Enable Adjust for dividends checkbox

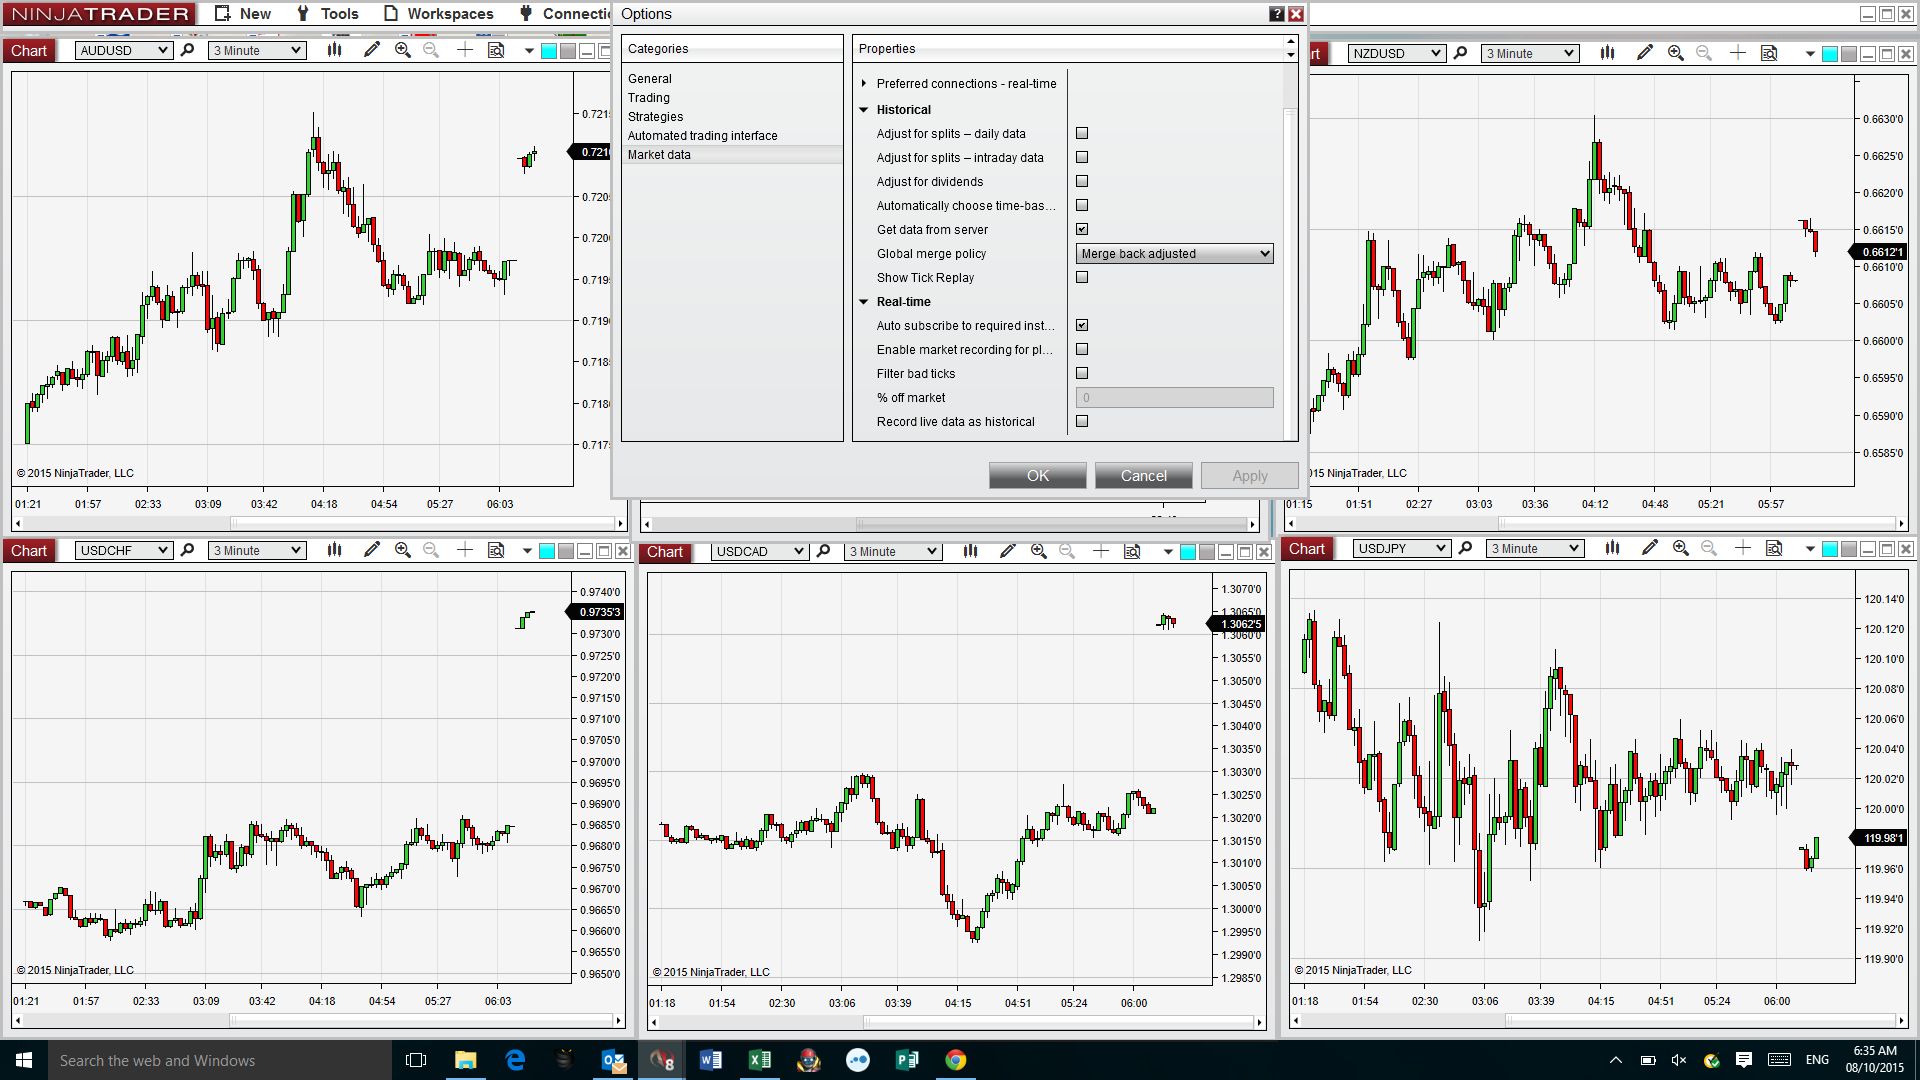tap(1081, 181)
